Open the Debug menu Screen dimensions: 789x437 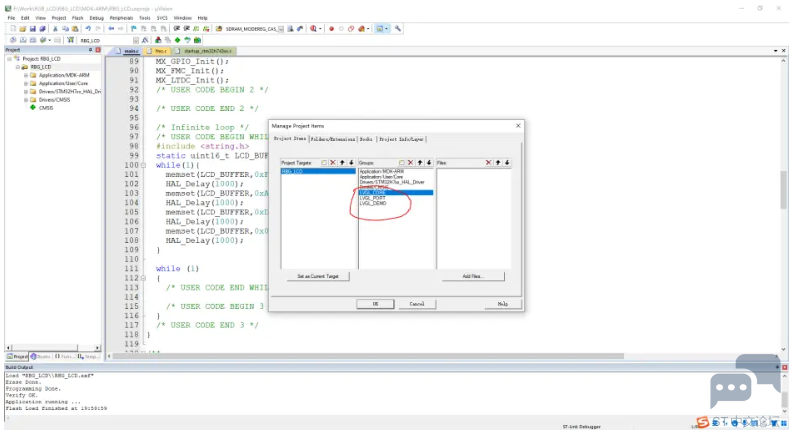(x=96, y=18)
